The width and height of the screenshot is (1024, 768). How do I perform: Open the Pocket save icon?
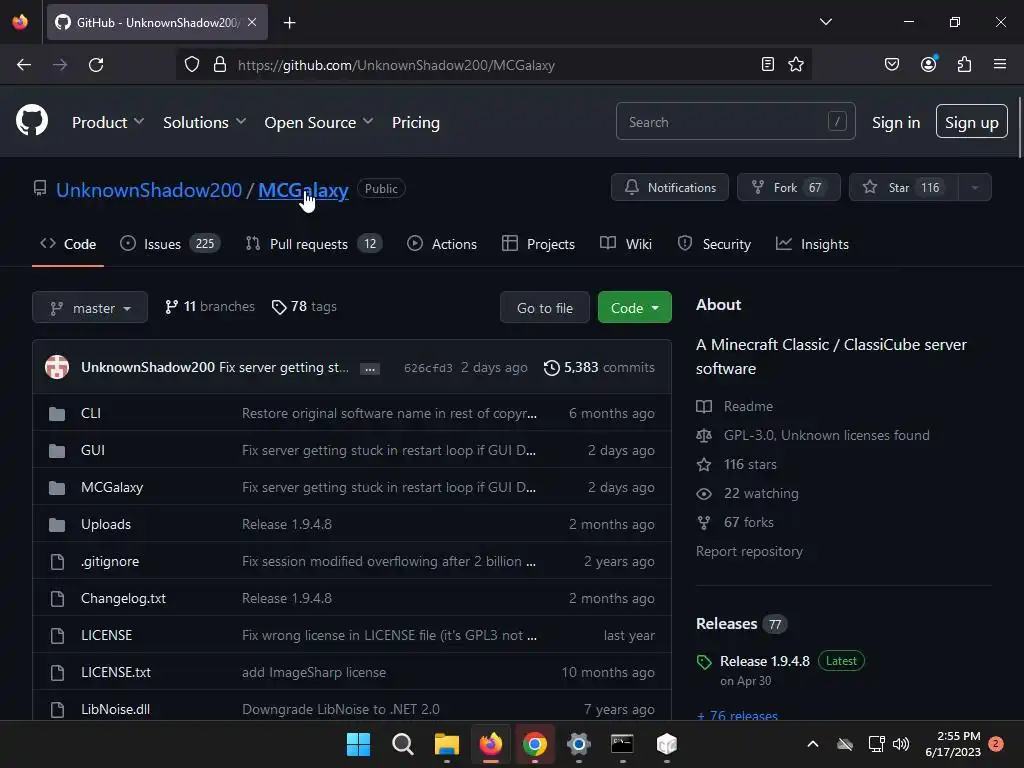pos(892,64)
